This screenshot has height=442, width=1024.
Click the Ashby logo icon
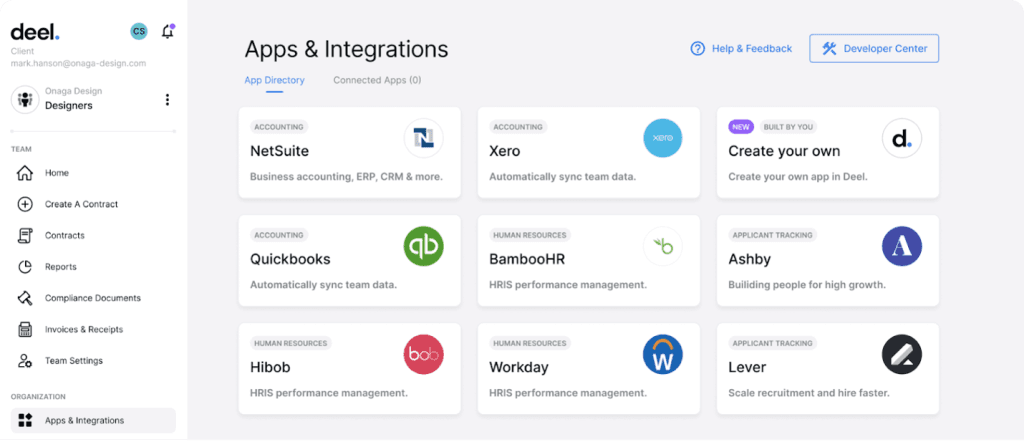(x=901, y=246)
